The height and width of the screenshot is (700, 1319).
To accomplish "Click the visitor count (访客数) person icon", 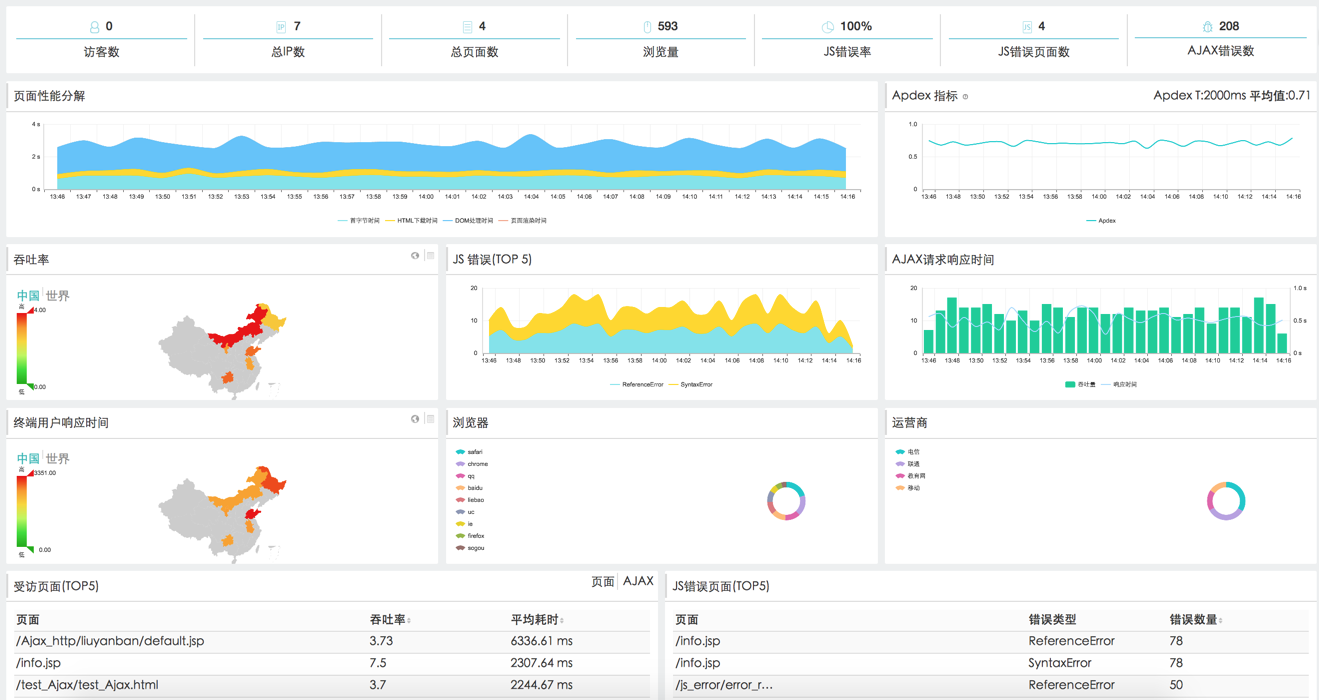I will point(94,27).
